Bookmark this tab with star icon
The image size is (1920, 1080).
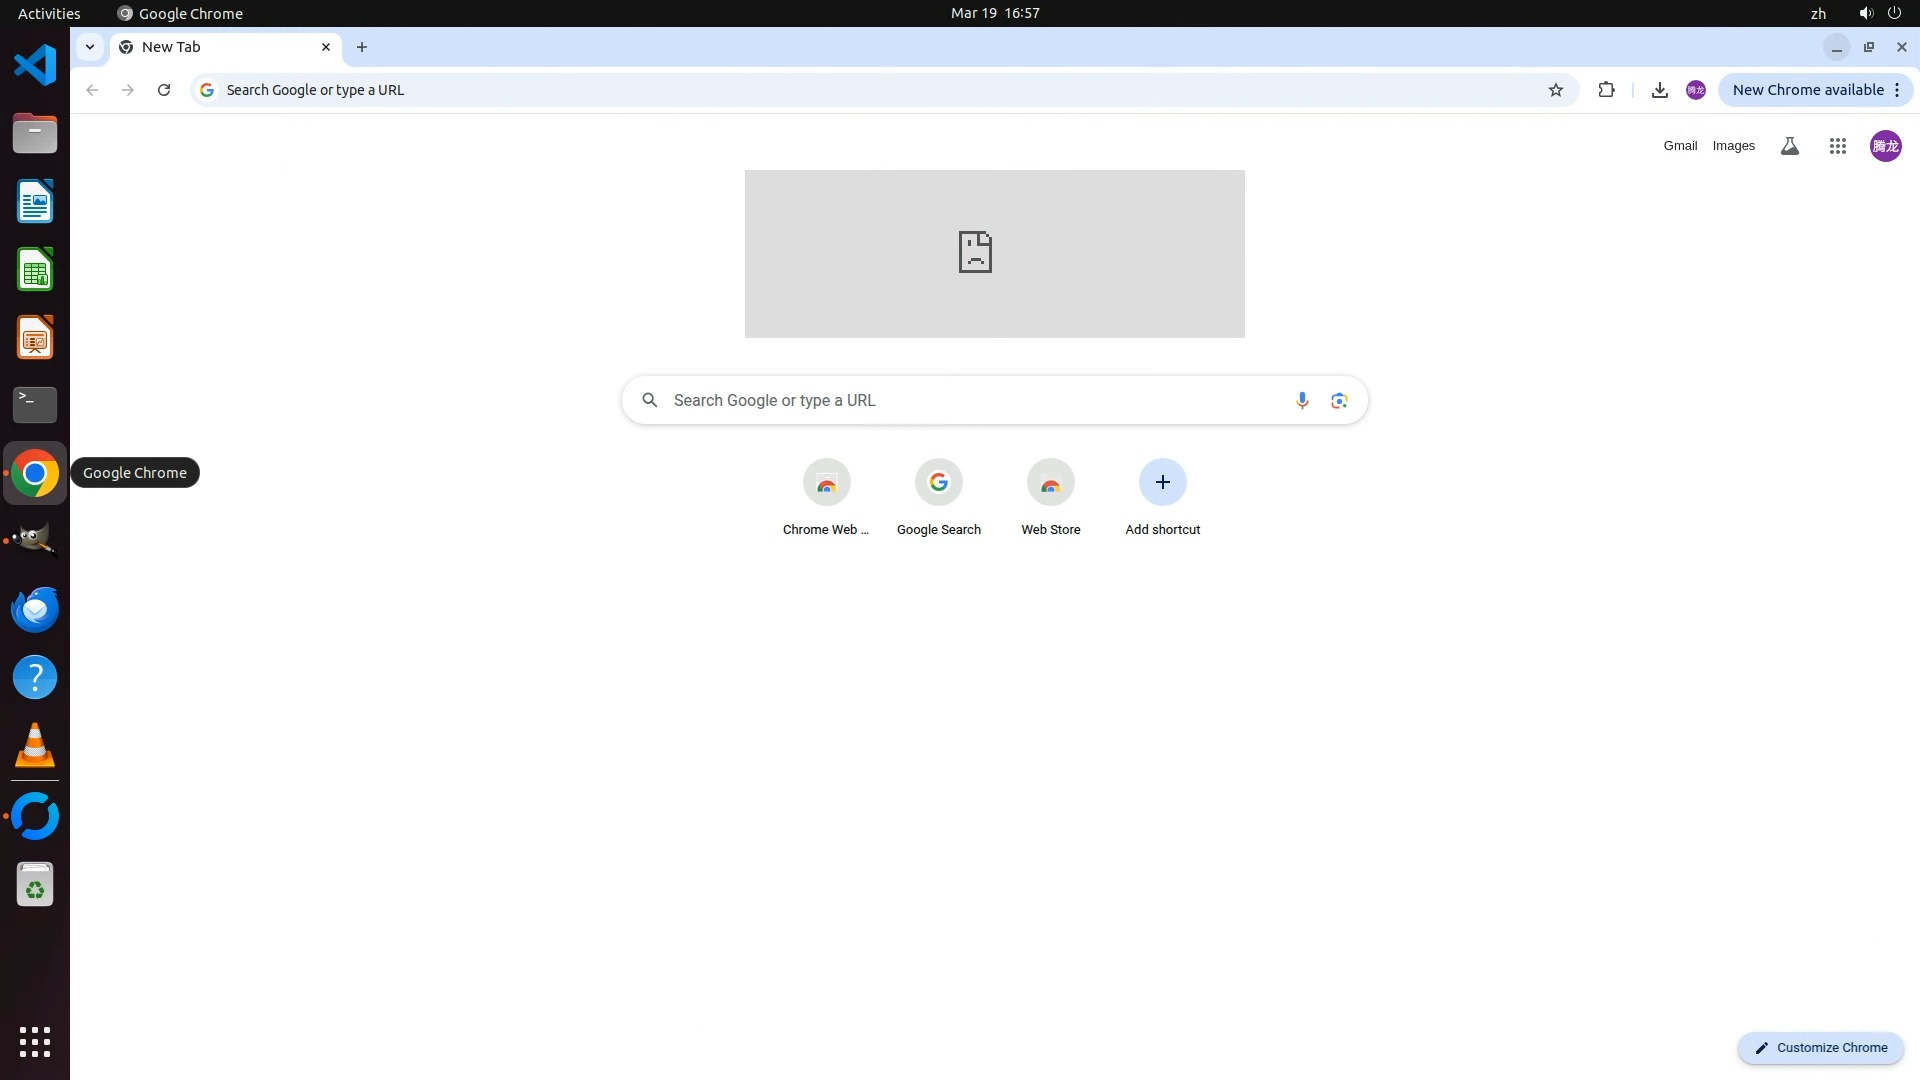[1556, 90]
